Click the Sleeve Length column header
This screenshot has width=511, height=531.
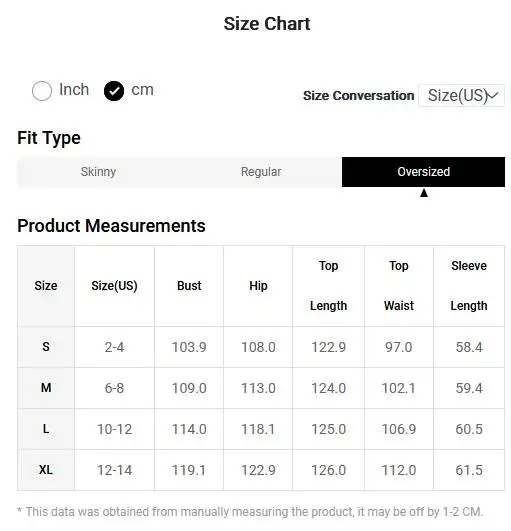pos(469,286)
